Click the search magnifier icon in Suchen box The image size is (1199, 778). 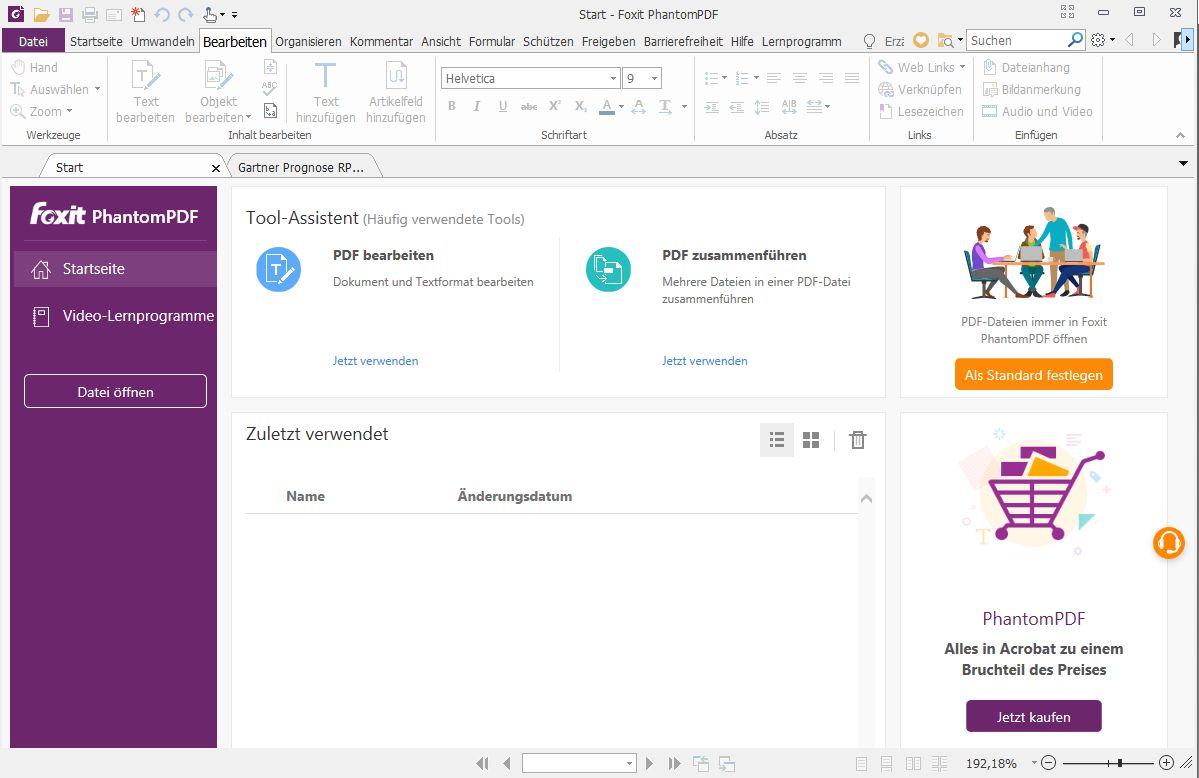click(1075, 40)
